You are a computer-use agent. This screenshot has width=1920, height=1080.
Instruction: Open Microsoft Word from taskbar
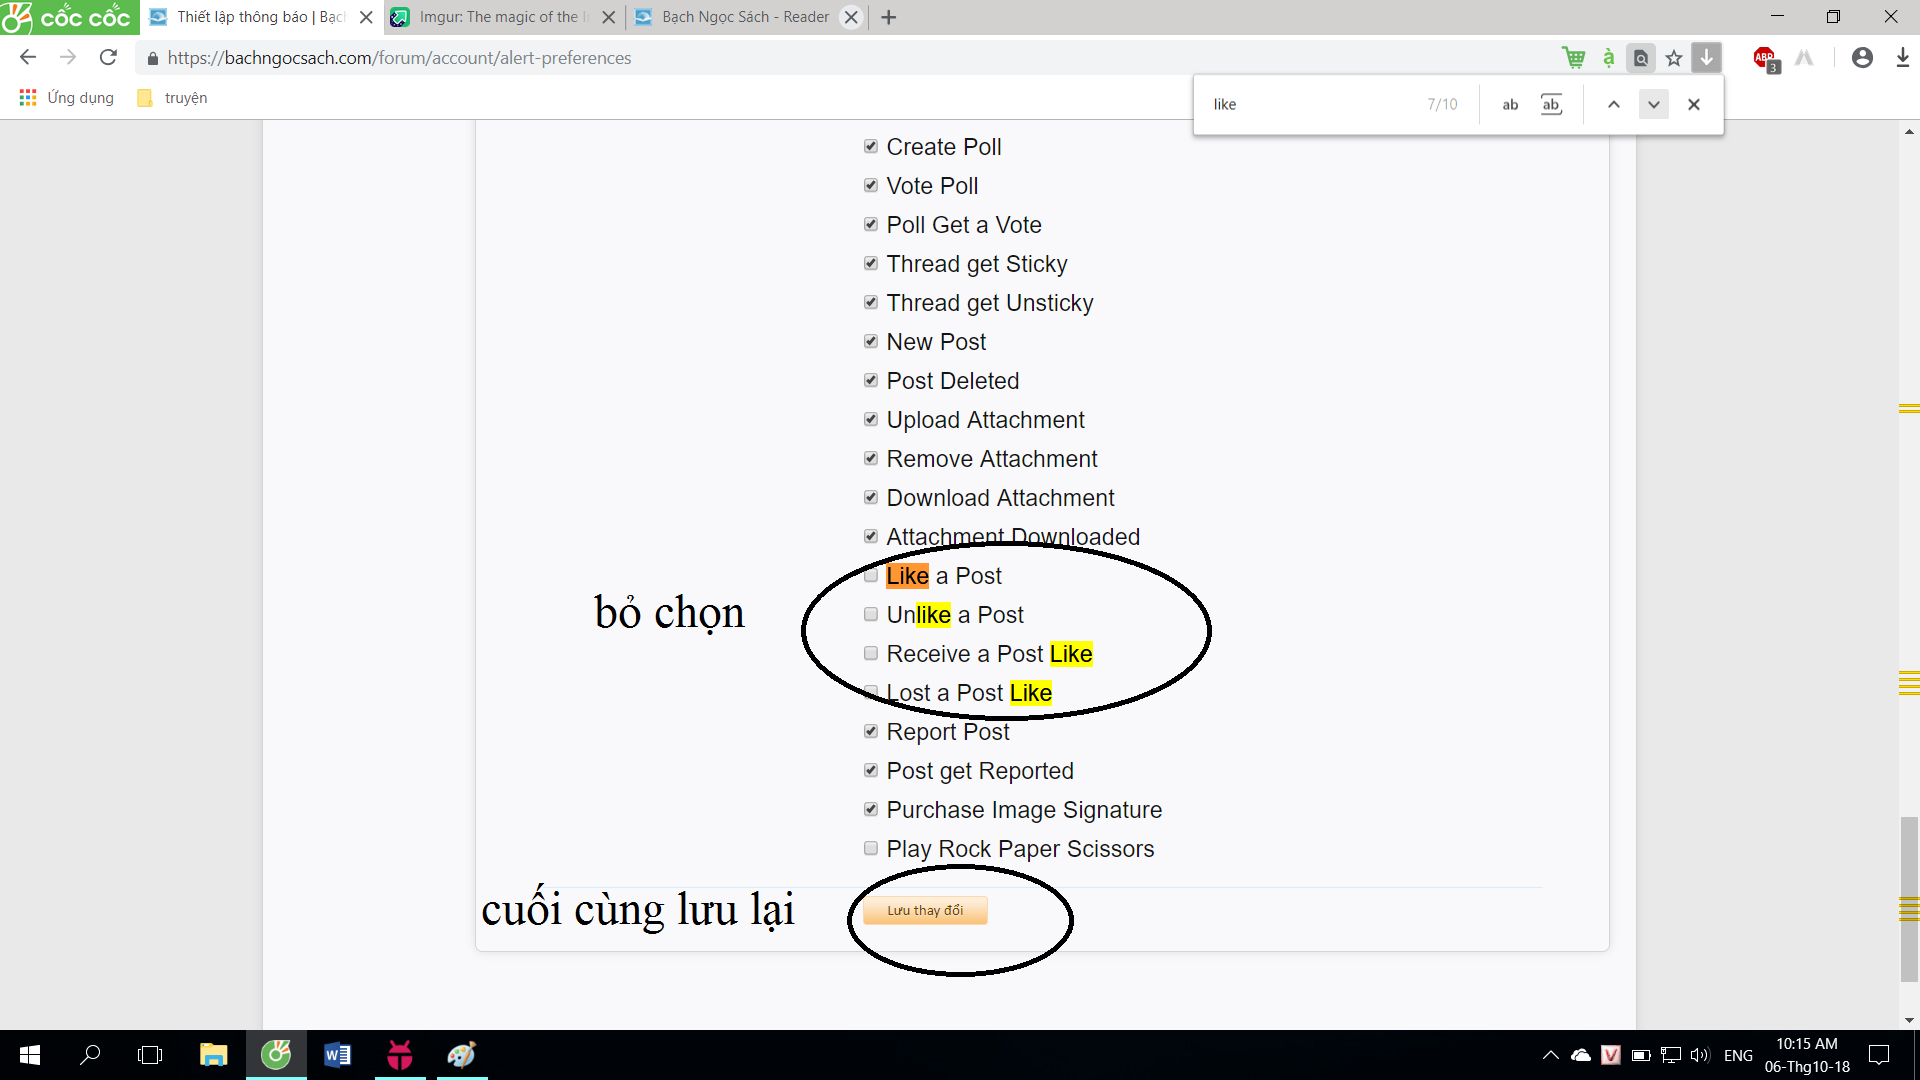point(338,1055)
